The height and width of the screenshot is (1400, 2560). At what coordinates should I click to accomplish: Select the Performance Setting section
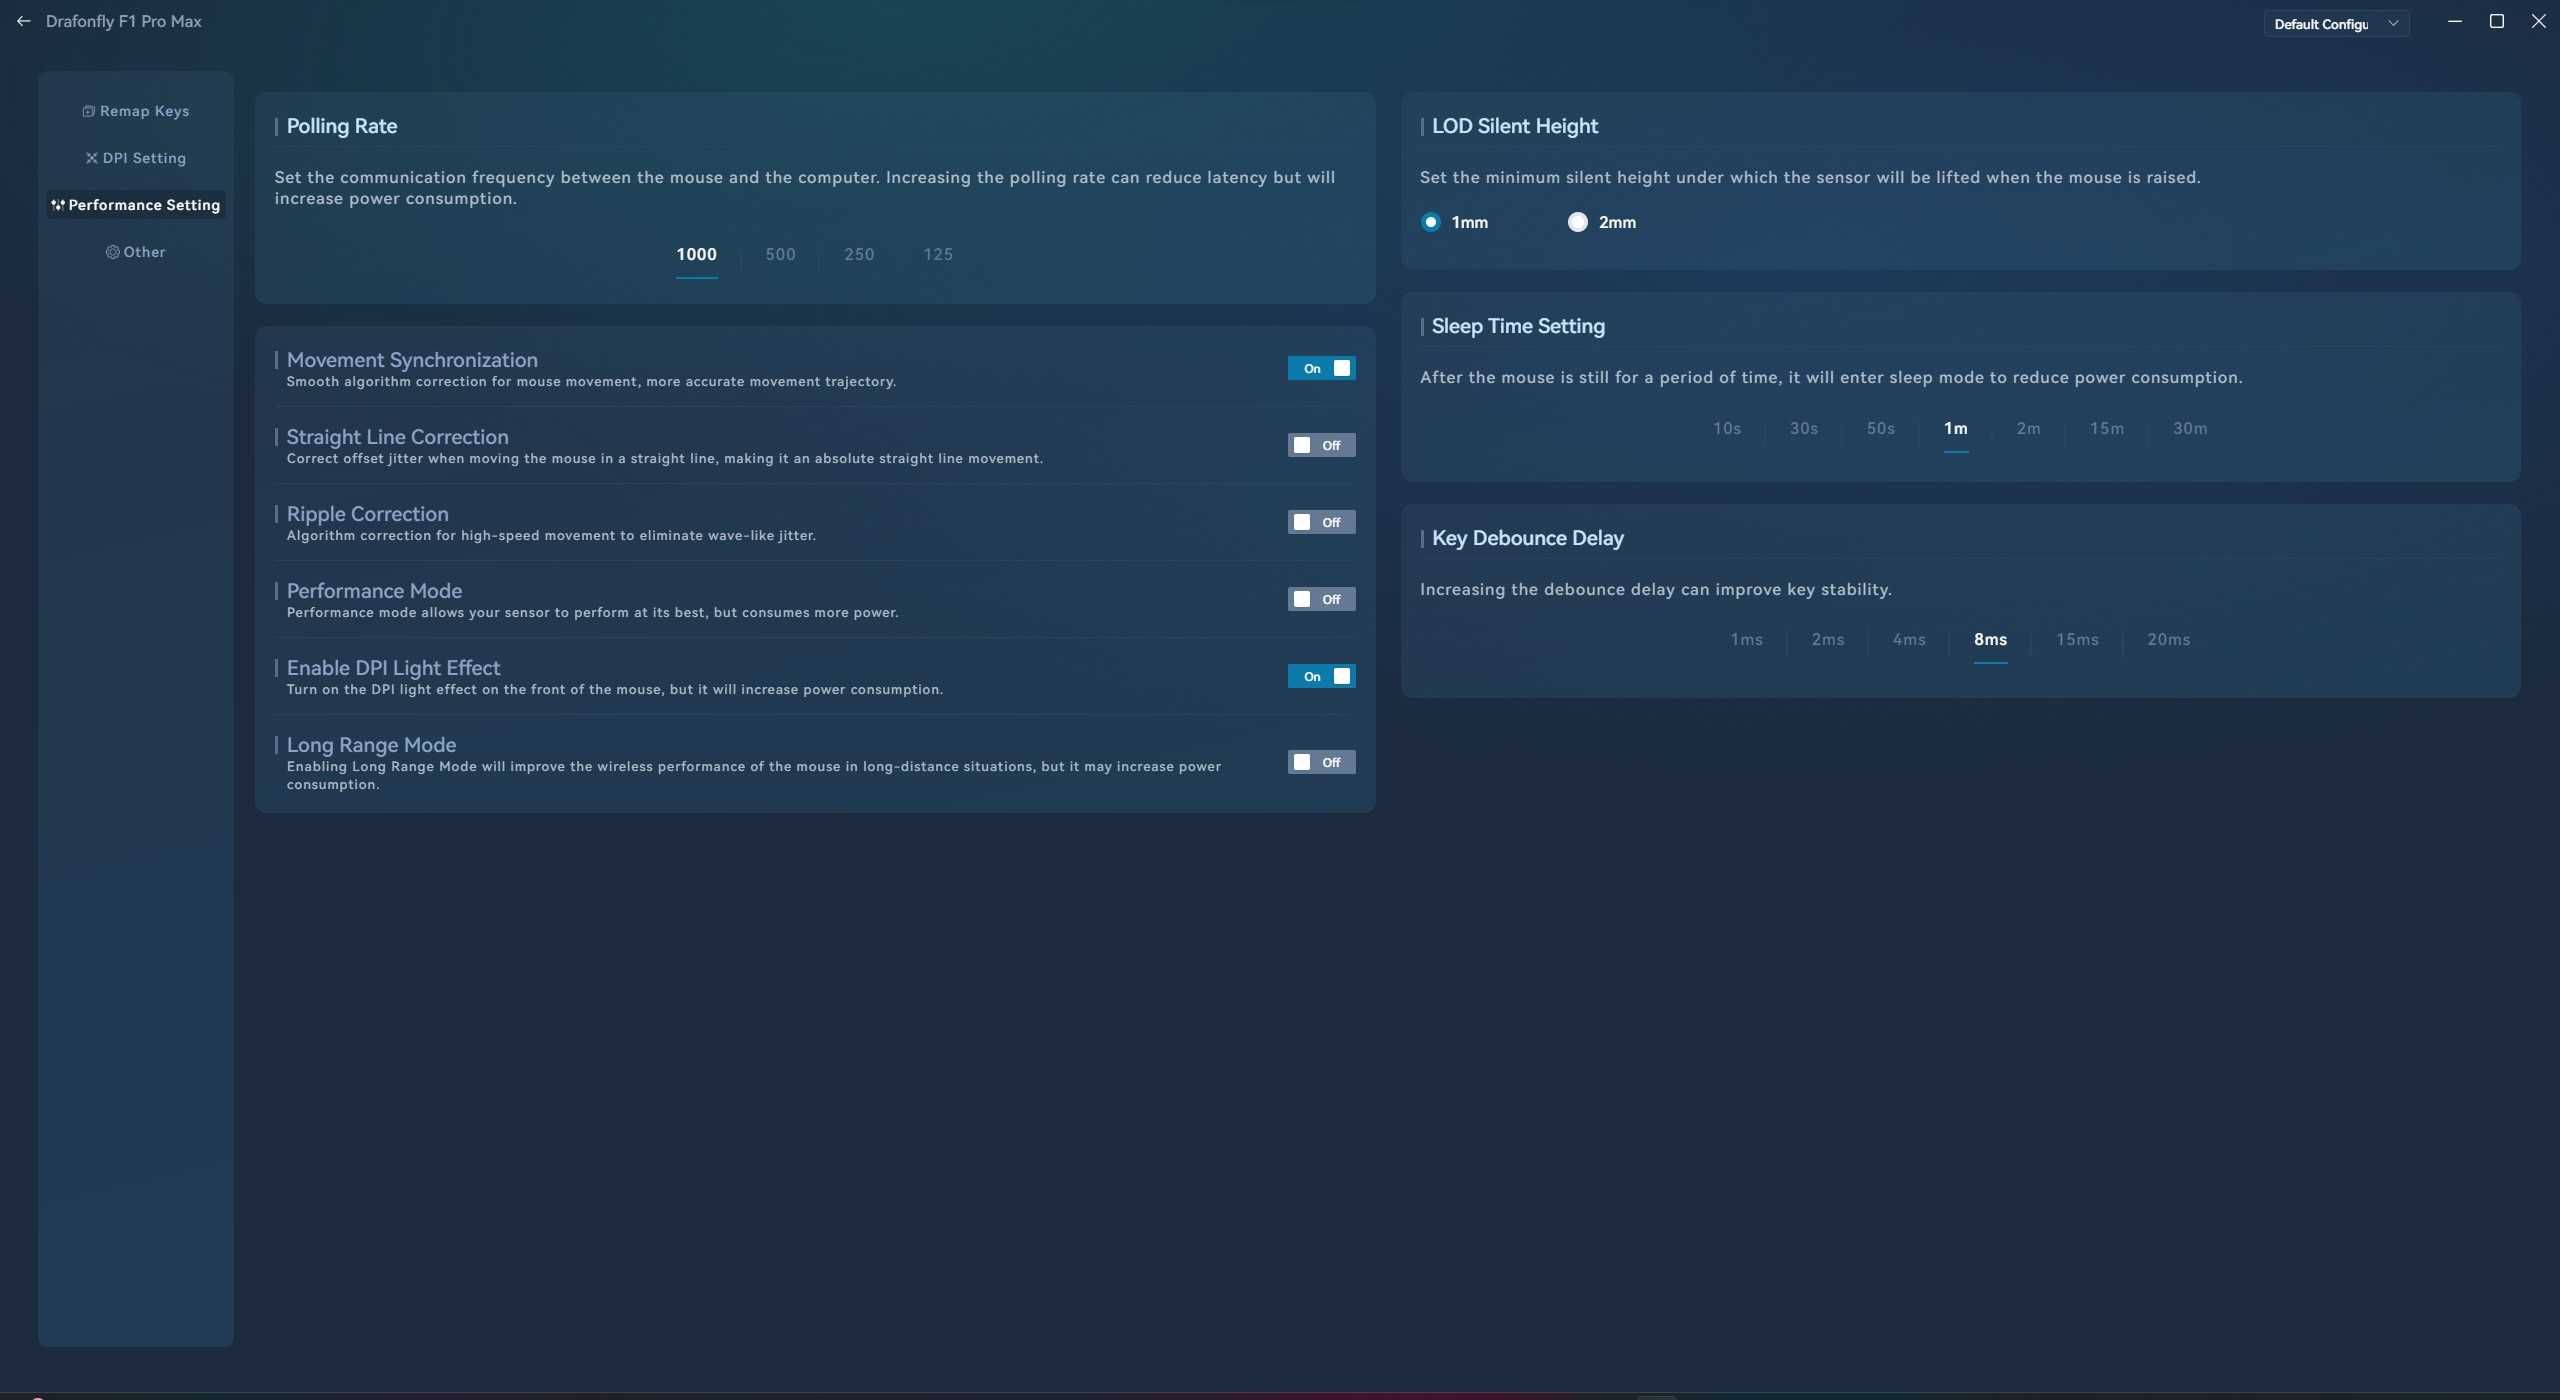[136, 205]
